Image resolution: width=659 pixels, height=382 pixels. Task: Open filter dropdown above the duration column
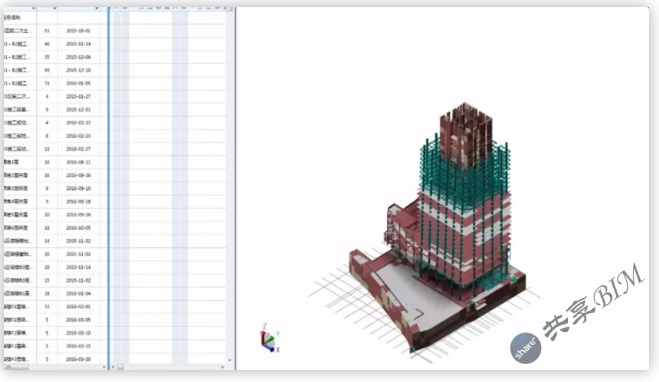pos(55,8)
